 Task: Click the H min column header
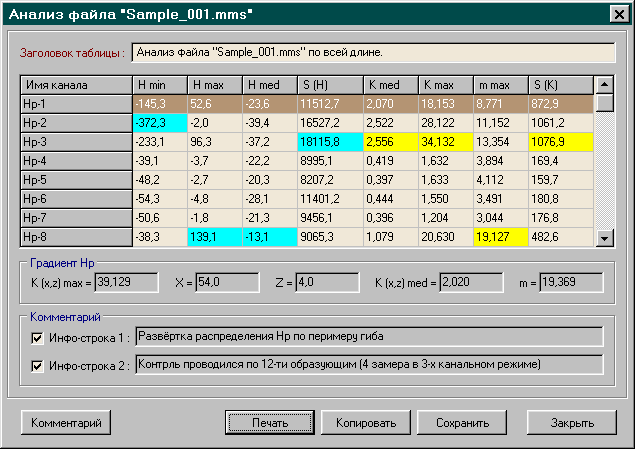pos(159,85)
